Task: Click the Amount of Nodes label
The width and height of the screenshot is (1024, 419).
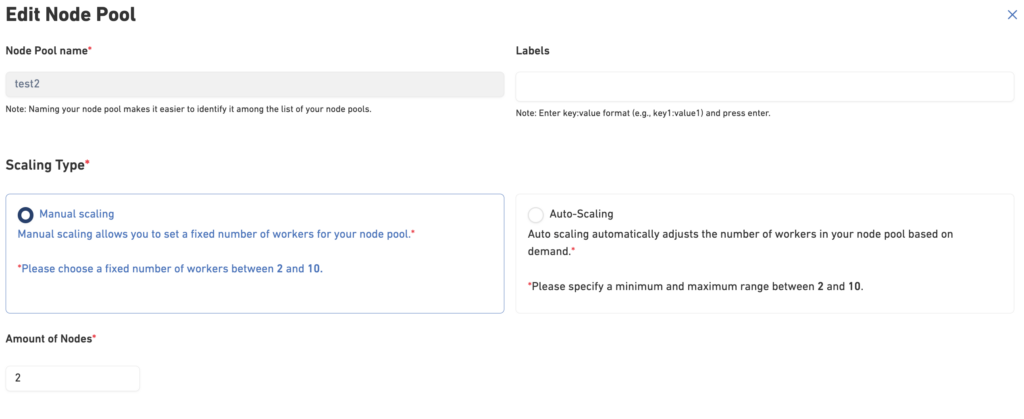Action: point(50,339)
